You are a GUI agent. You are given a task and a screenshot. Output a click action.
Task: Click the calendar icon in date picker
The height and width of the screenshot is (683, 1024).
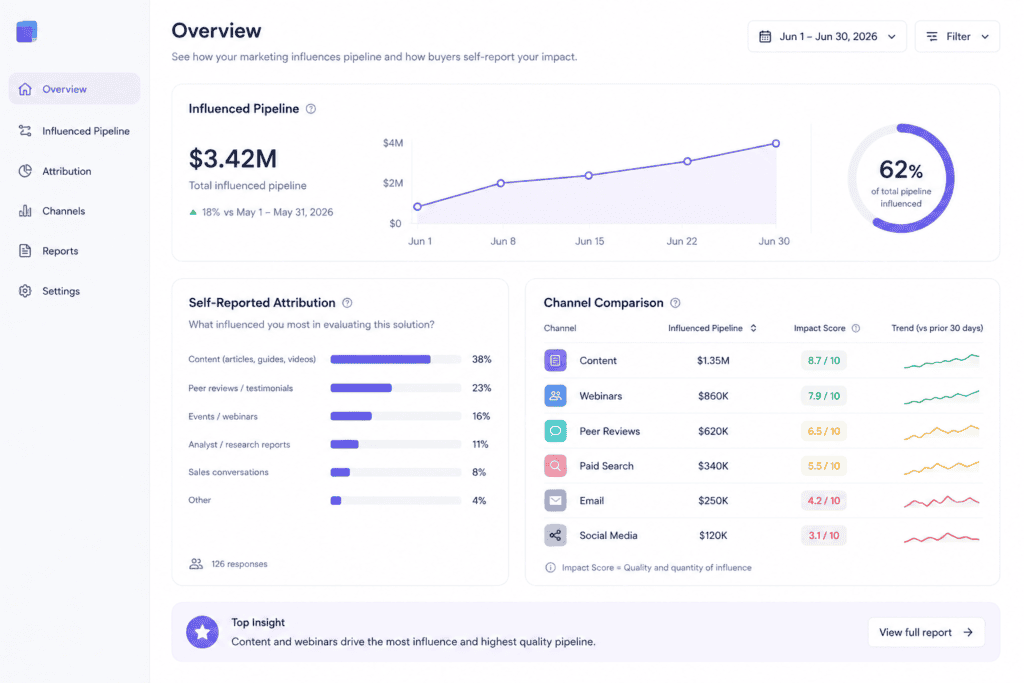[765, 37]
